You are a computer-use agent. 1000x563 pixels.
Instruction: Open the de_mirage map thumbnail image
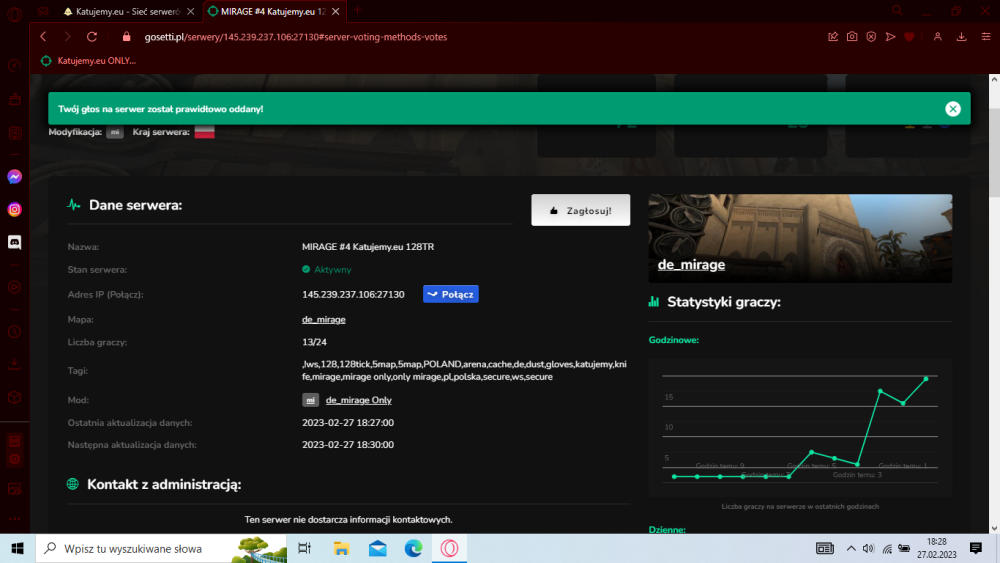point(800,238)
